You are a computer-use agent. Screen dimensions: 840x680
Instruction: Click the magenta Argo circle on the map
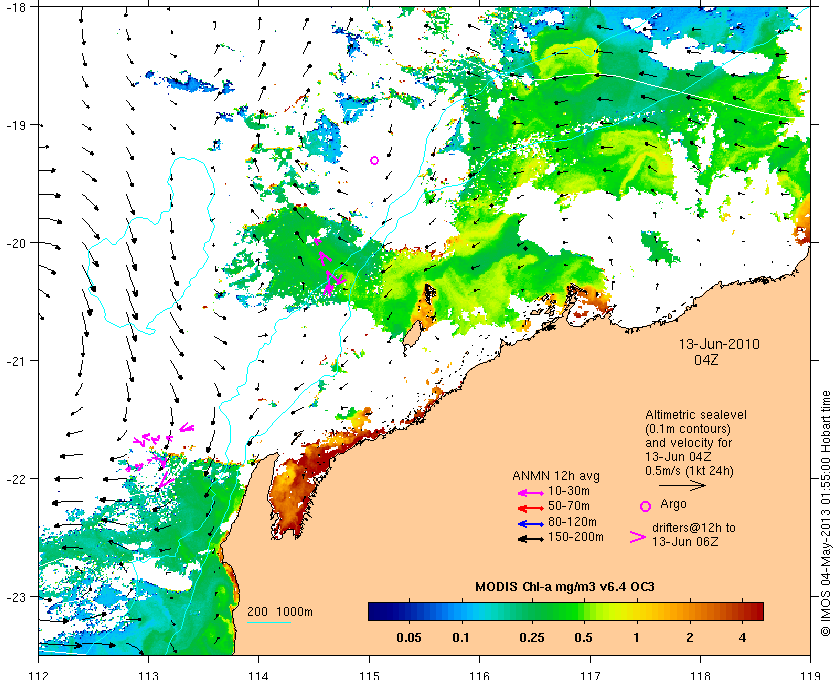pyautogui.click(x=374, y=160)
